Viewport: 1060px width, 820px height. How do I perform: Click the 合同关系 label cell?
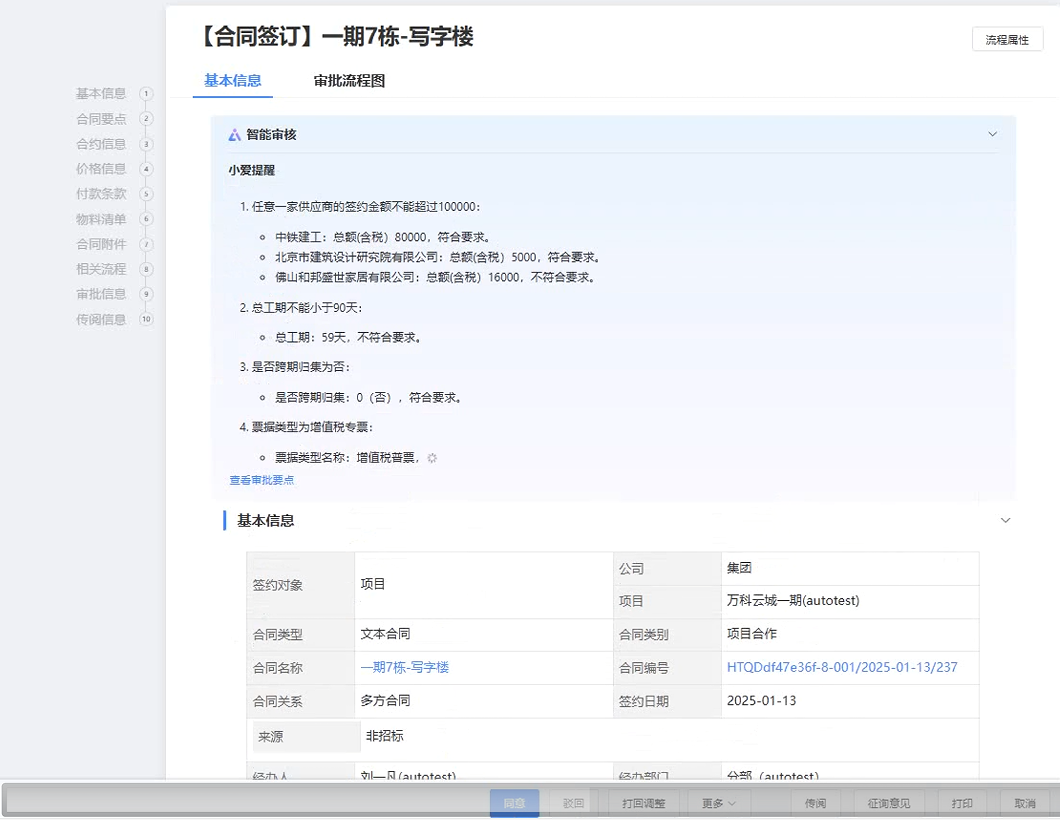300,702
